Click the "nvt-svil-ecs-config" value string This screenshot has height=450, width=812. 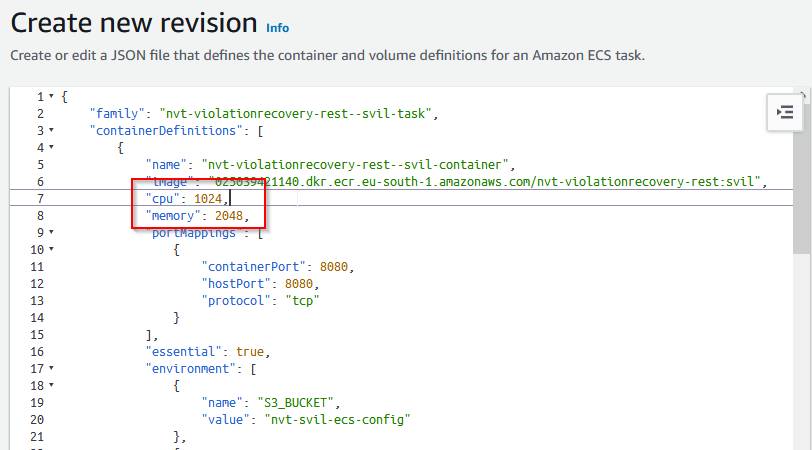(335, 420)
